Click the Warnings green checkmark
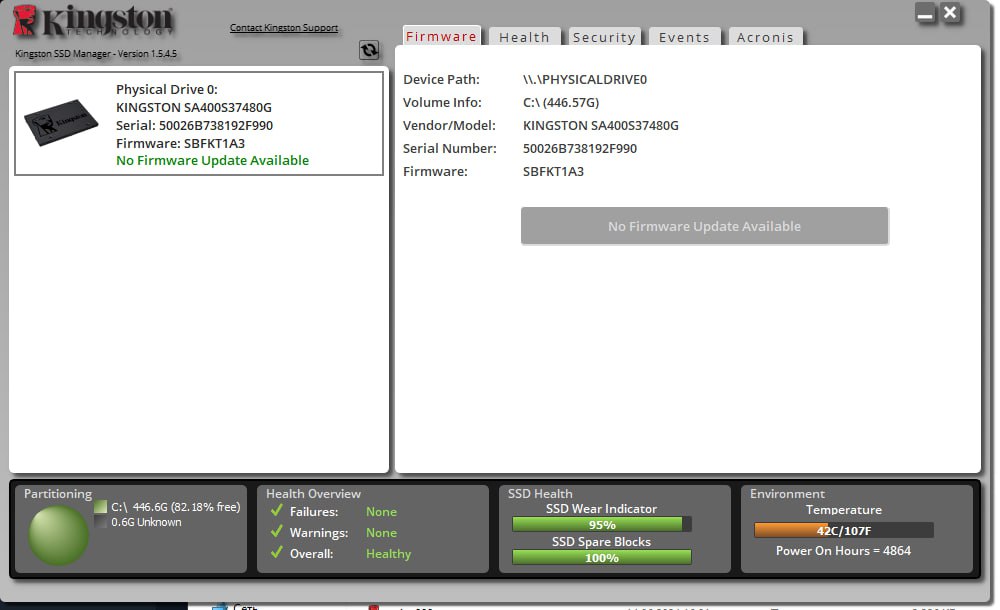This screenshot has width=1000, height=610. (x=277, y=532)
